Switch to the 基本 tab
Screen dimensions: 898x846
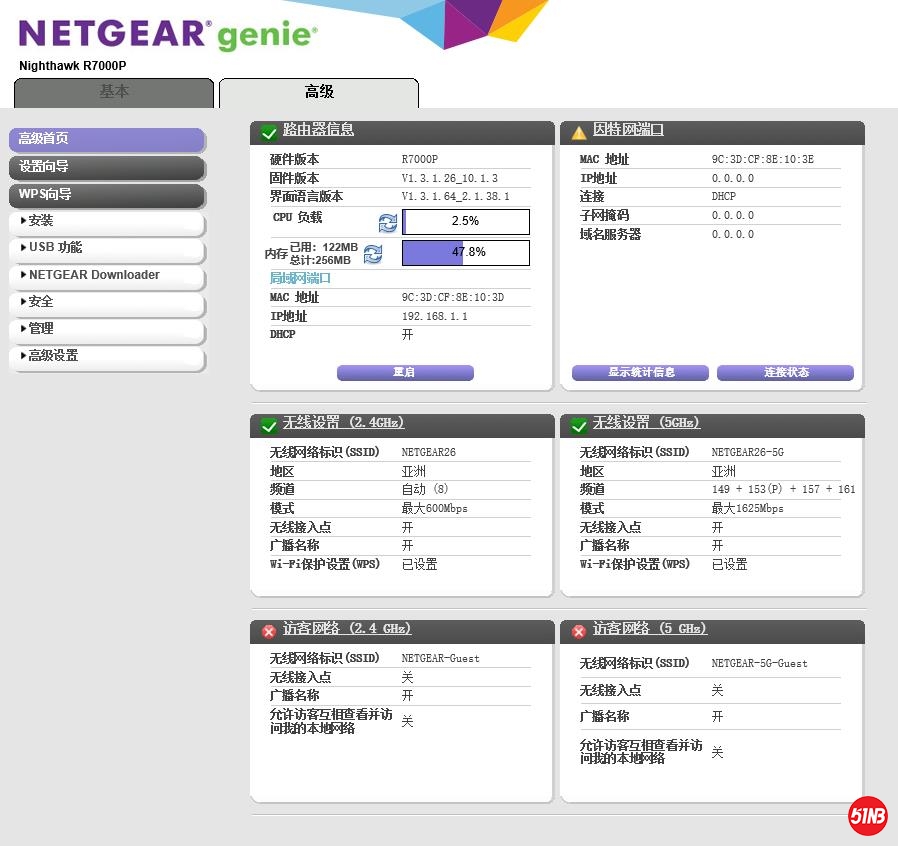point(114,92)
